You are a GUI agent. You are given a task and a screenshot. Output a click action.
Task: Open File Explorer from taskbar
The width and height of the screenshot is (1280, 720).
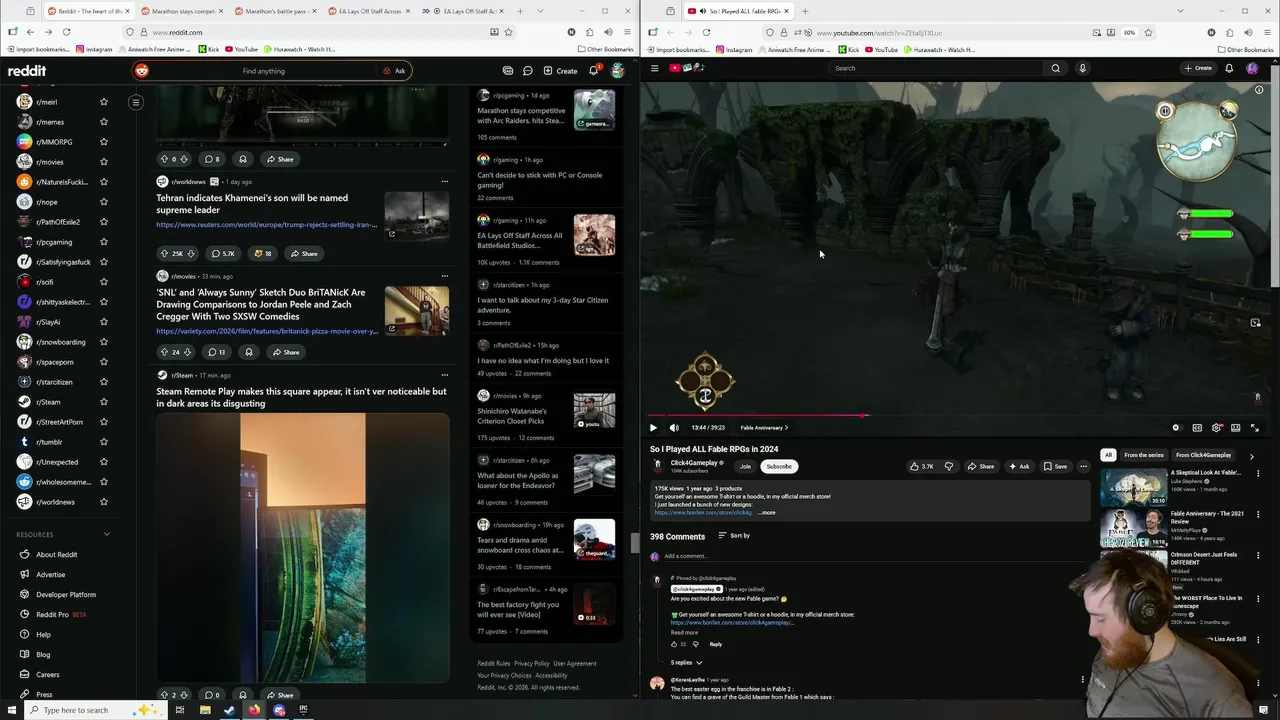(x=205, y=710)
